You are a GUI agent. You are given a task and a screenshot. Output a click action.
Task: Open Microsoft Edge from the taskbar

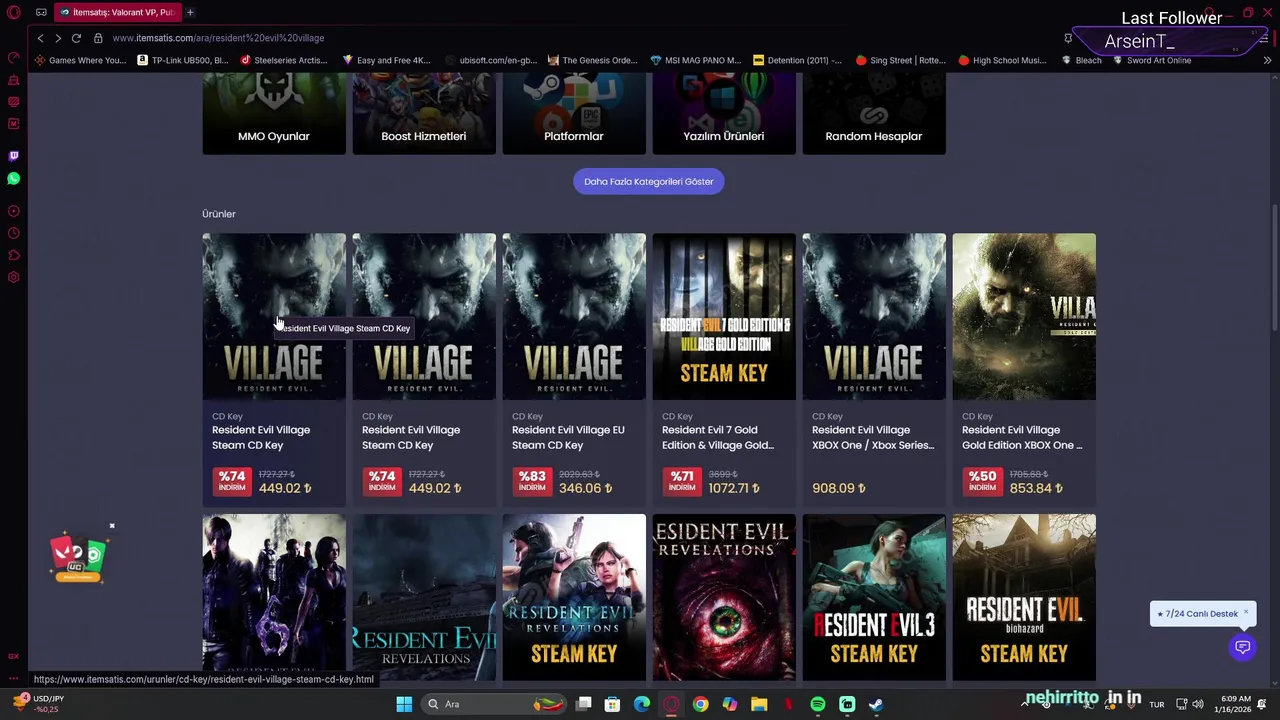coord(642,704)
